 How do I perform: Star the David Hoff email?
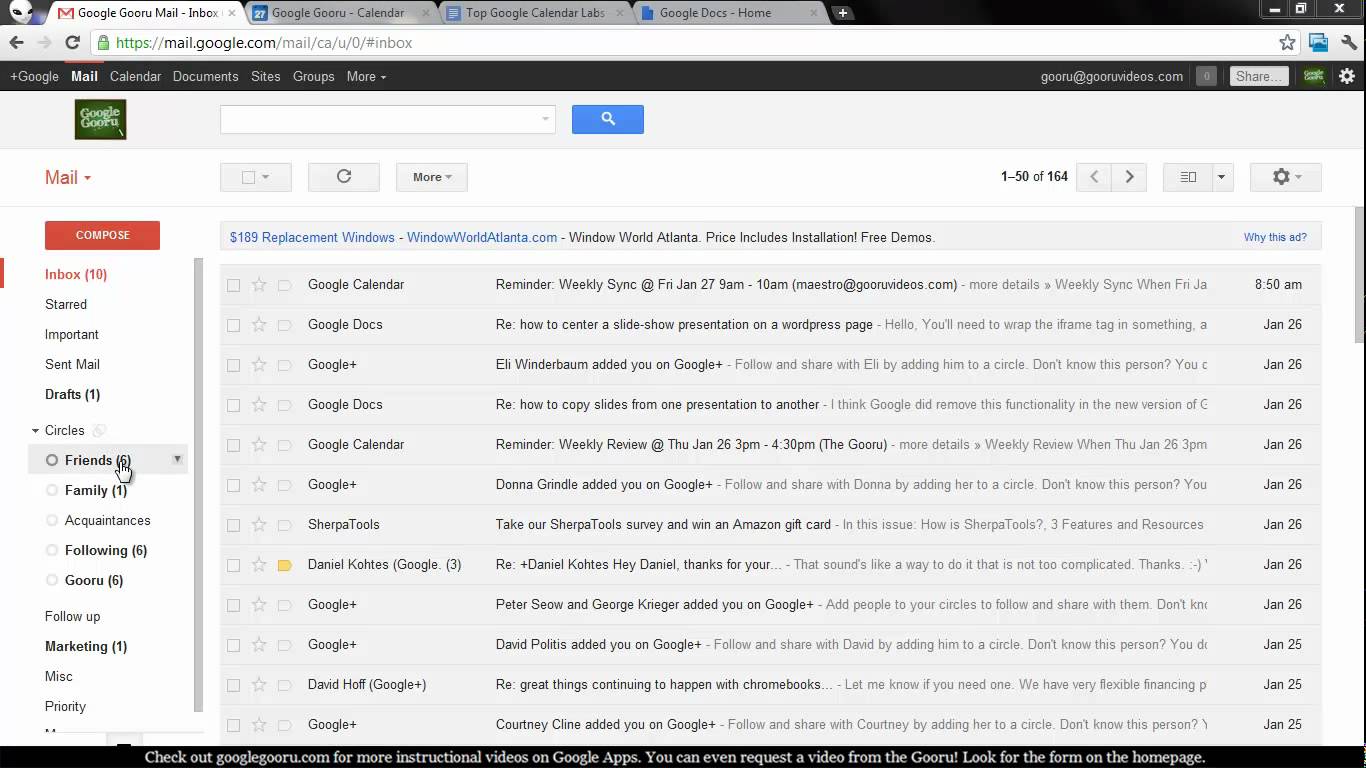click(x=259, y=685)
